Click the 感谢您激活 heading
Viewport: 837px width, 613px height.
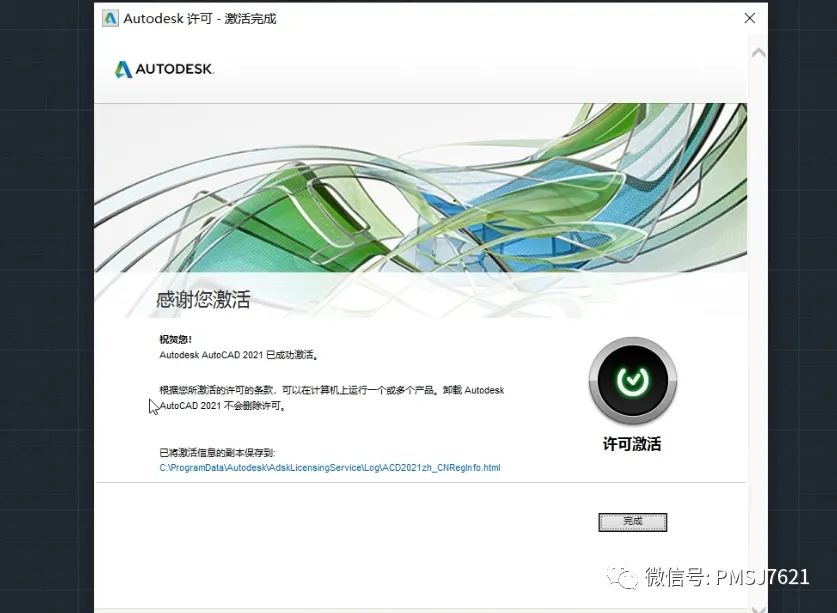click(203, 300)
